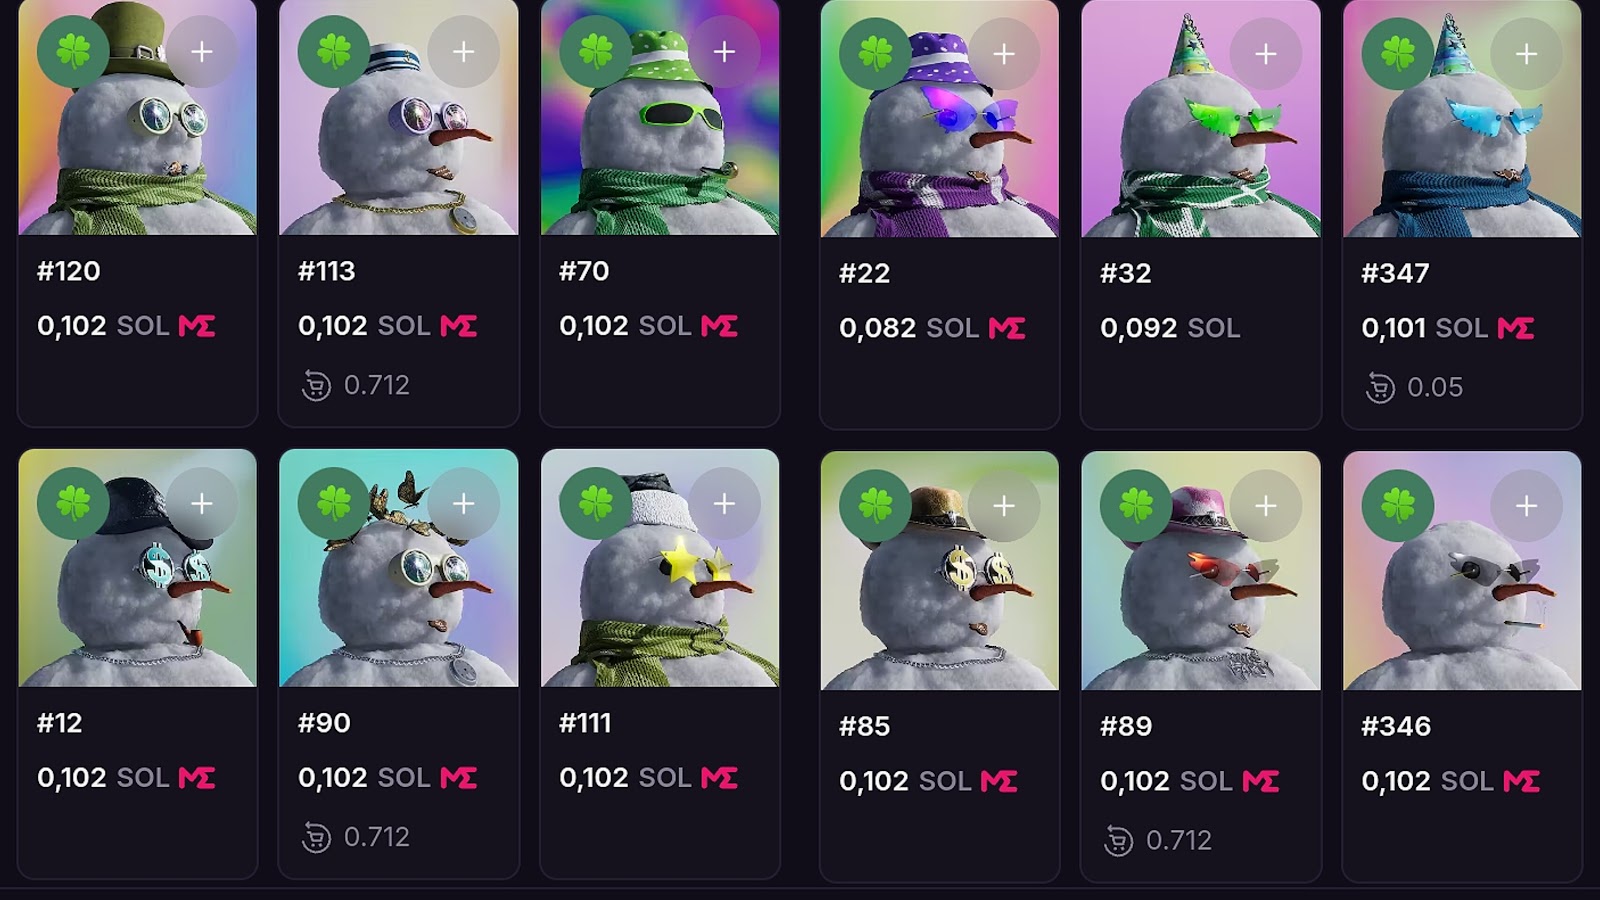
Task: Click the Magic Eden logo on #22
Action: pos(1007,328)
